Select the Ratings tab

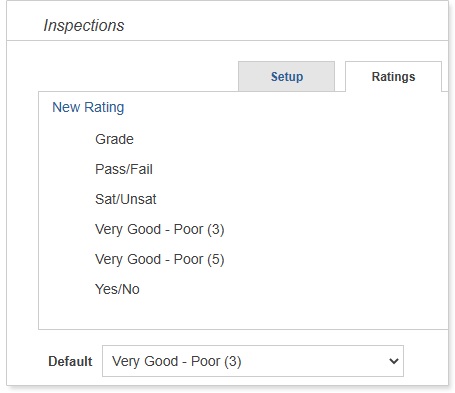click(393, 76)
